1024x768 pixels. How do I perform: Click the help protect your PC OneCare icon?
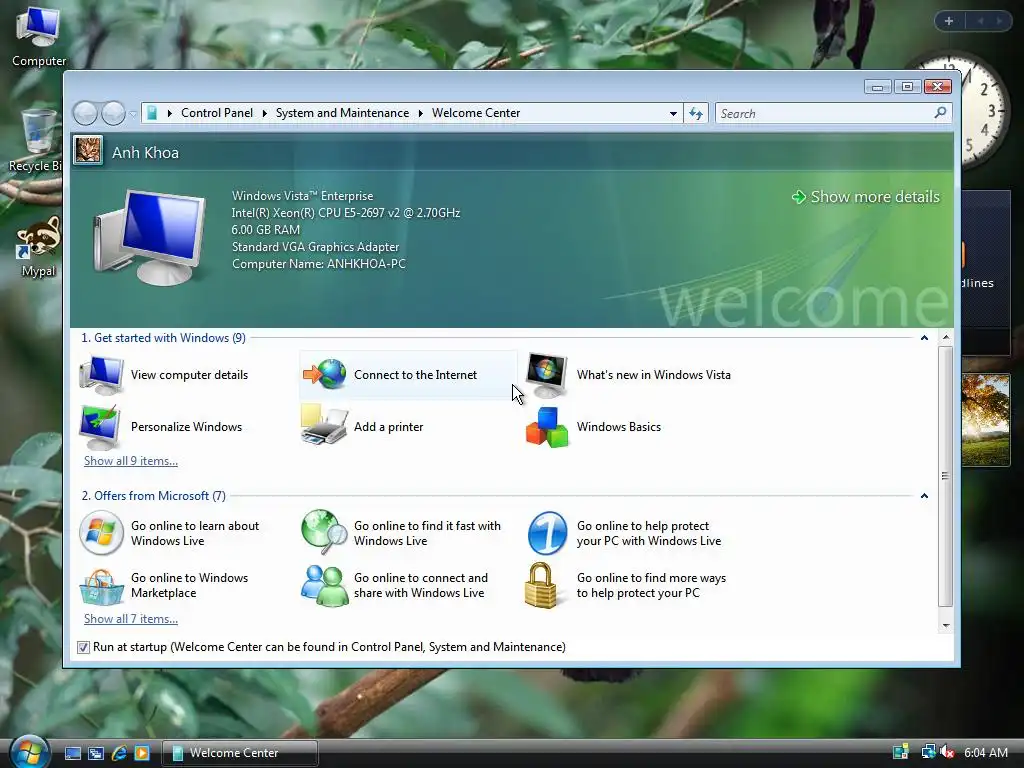547,534
